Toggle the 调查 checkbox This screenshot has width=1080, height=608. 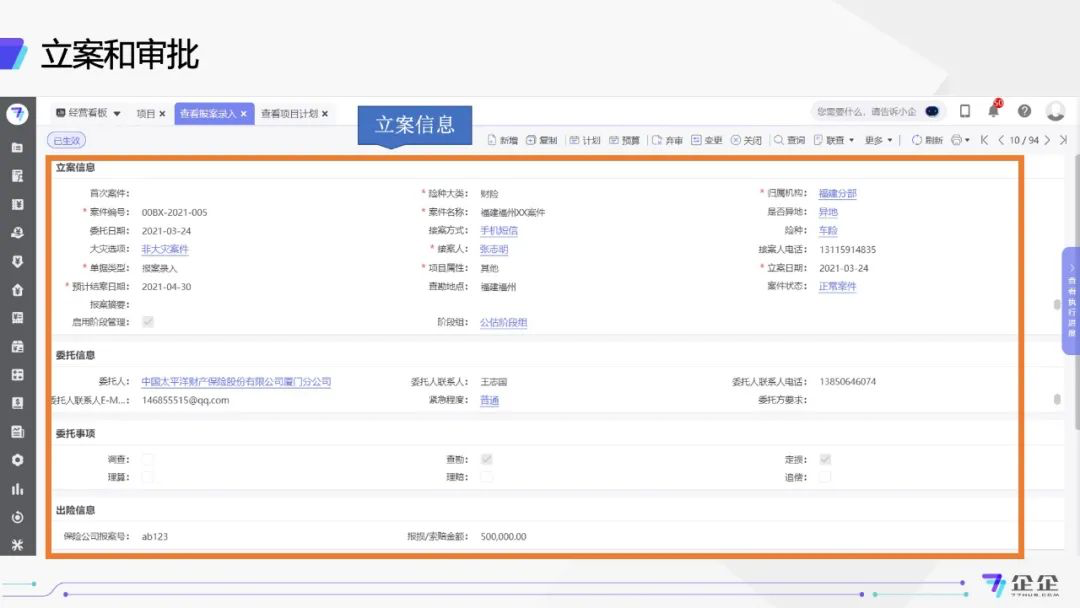[148, 460]
